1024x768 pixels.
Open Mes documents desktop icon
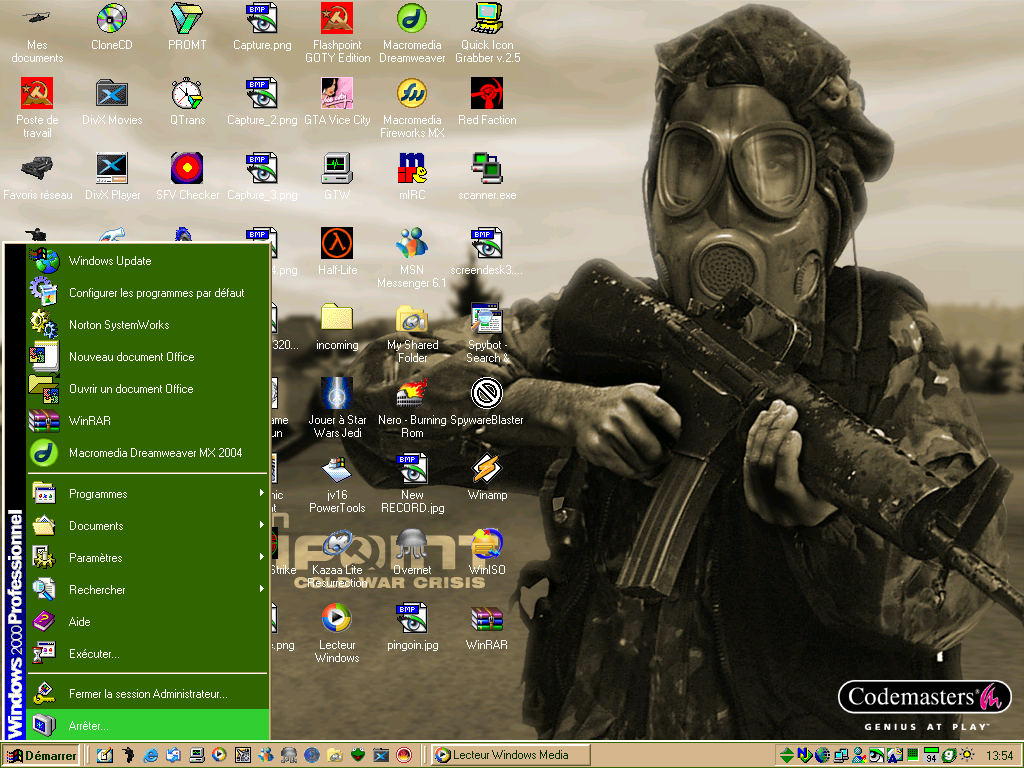37,33
